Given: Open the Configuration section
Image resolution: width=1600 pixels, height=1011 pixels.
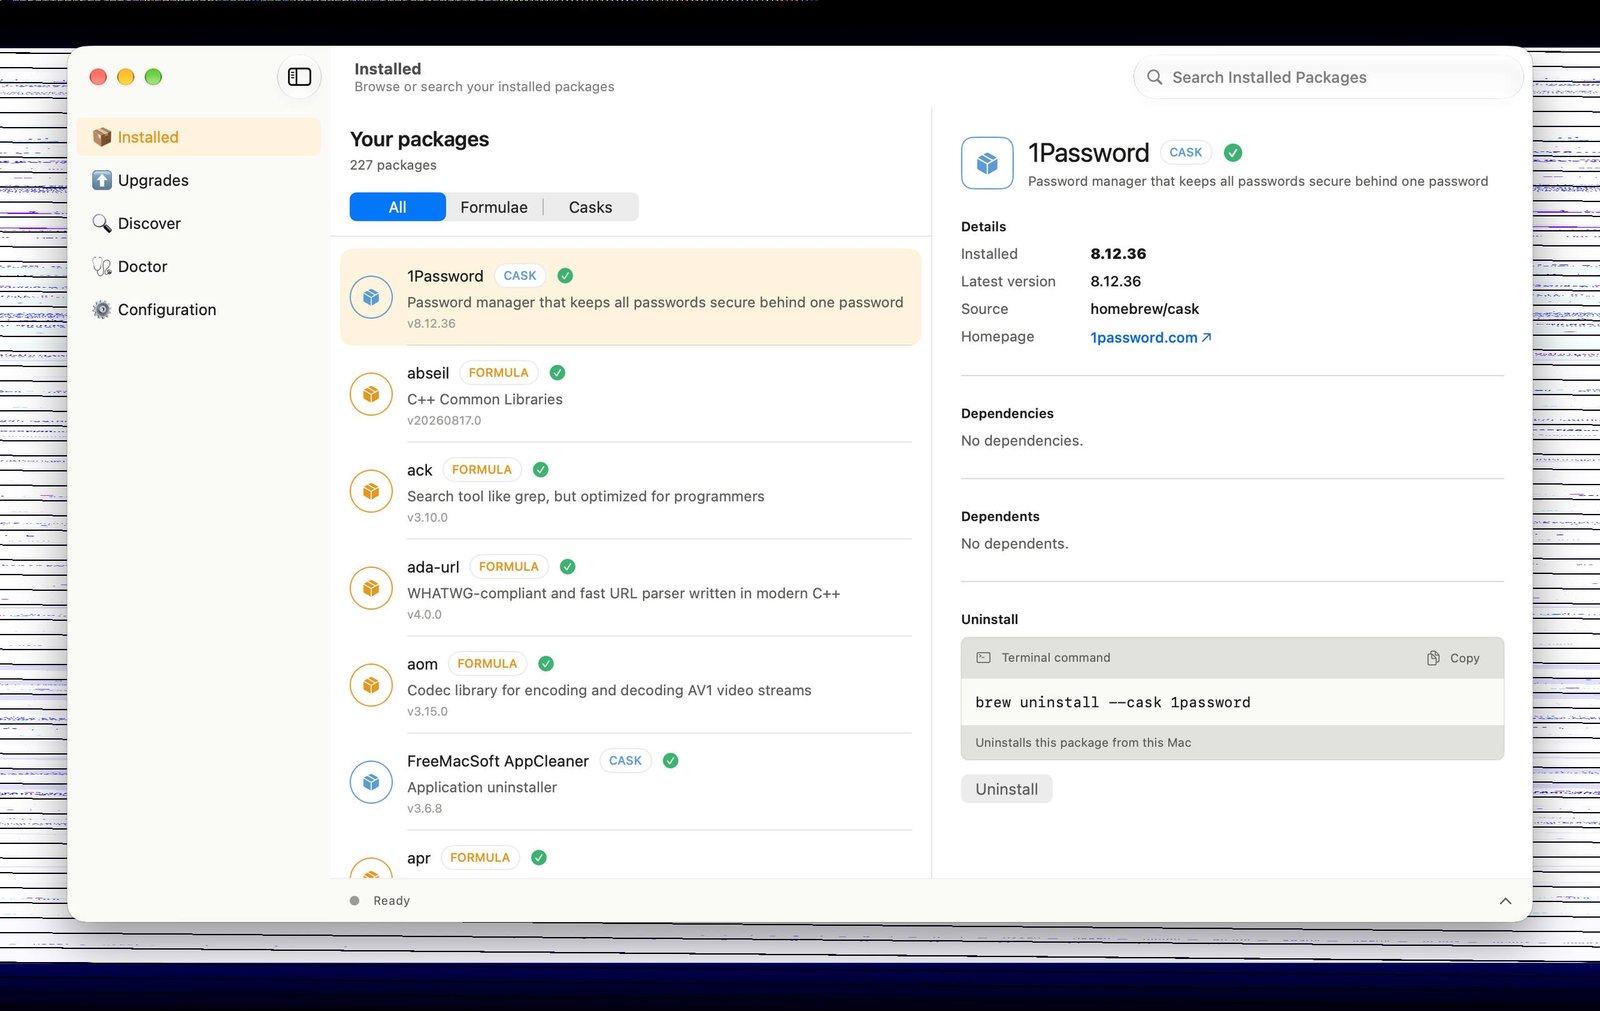Looking at the screenshot, I should point(199,309).
